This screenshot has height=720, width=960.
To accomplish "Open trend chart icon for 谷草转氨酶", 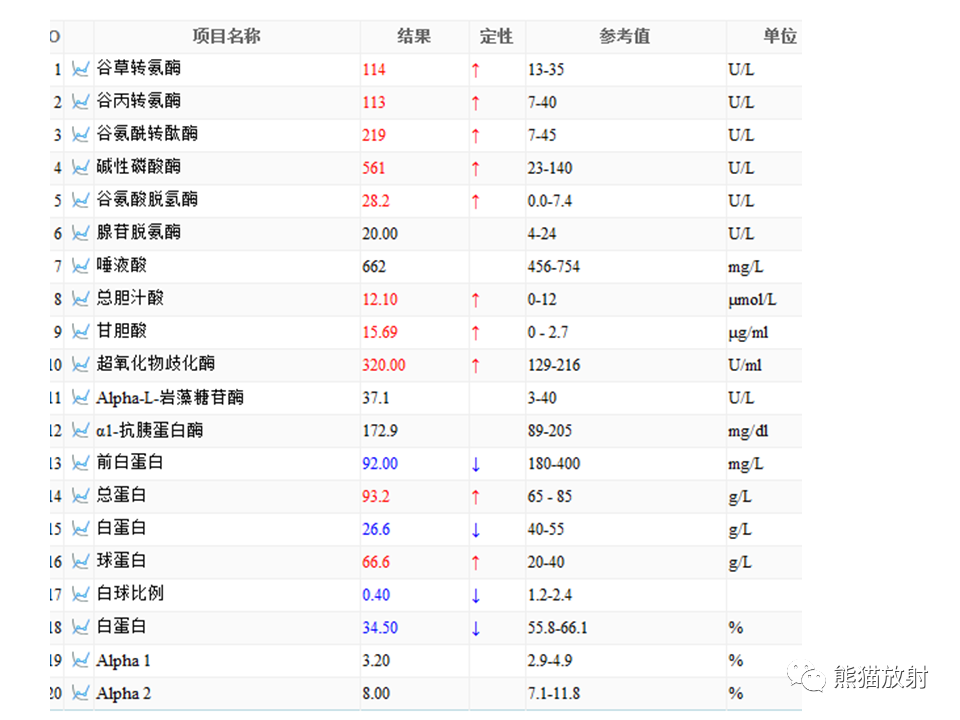I will 80,69.
